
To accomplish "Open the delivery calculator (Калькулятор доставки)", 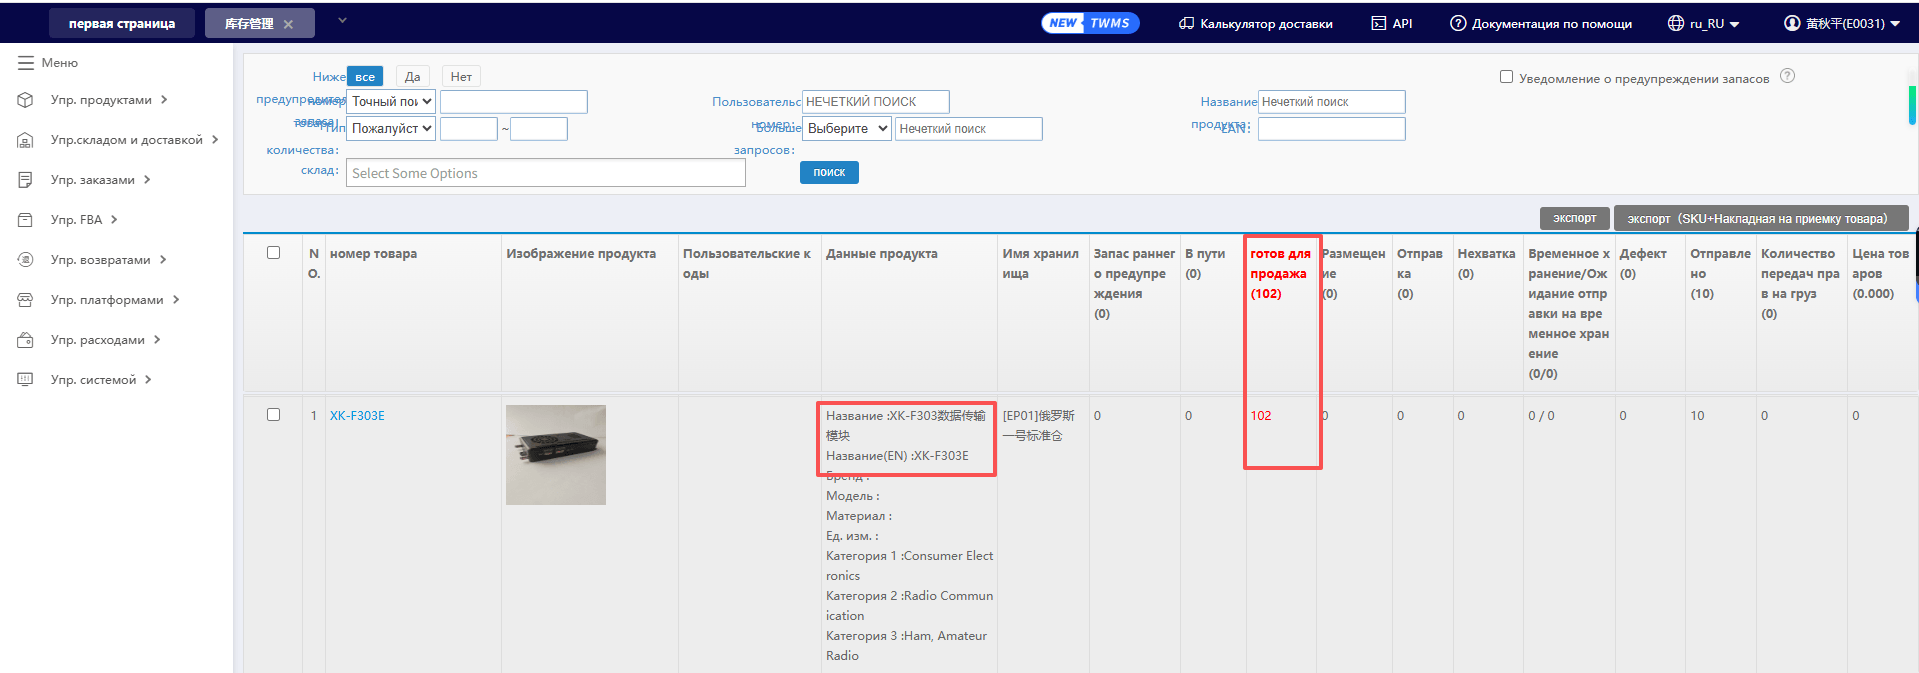I will coord(1255,23).
